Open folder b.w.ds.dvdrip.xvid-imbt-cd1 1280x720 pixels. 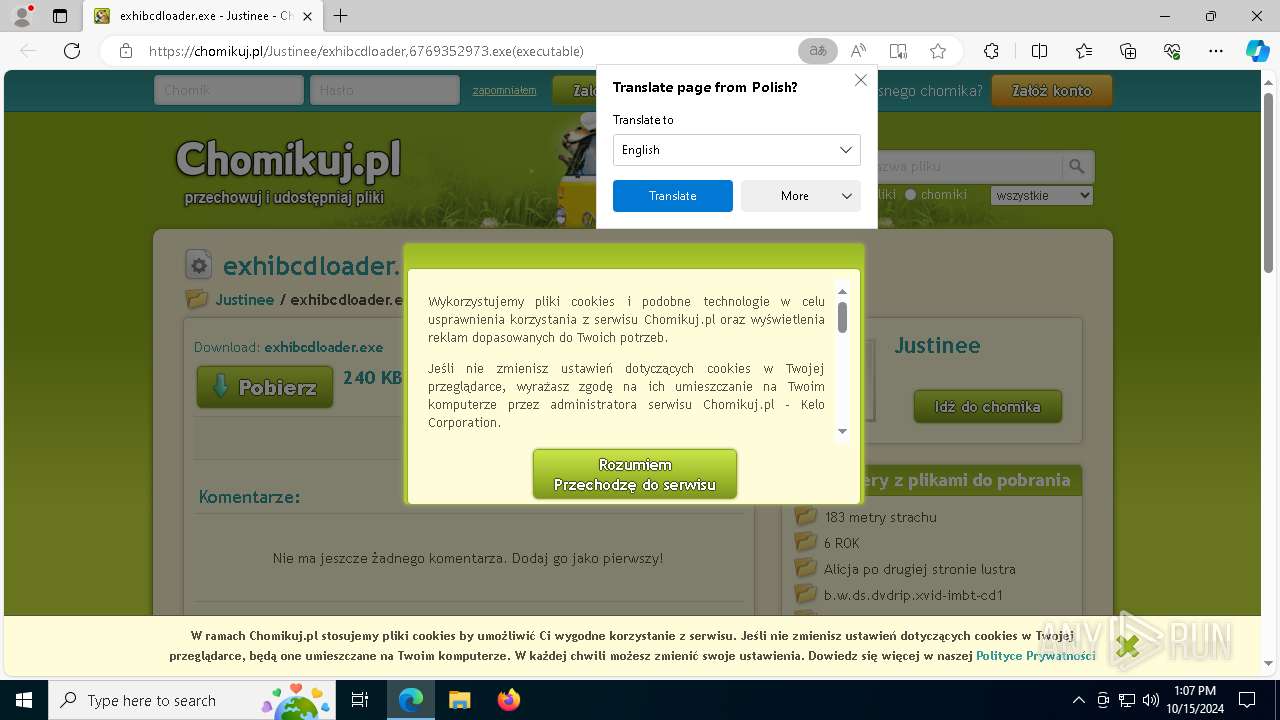click(x=913, y=595)
